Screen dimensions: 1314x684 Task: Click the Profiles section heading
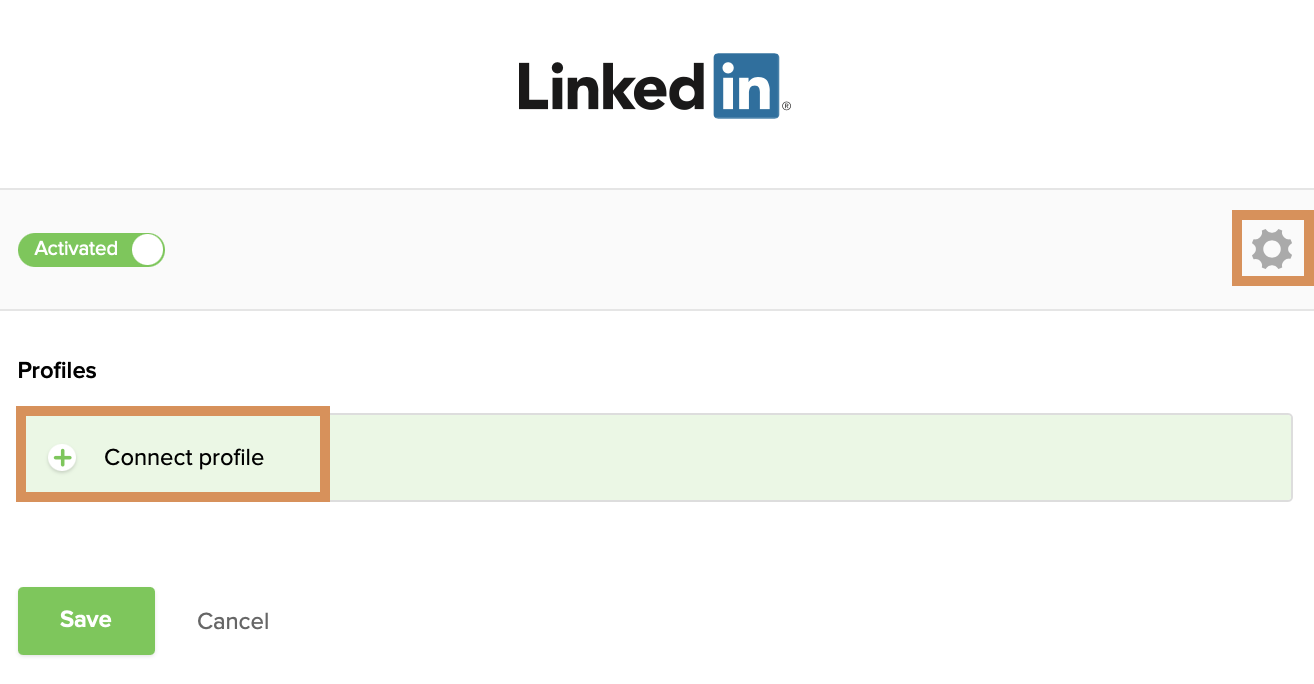57,371
